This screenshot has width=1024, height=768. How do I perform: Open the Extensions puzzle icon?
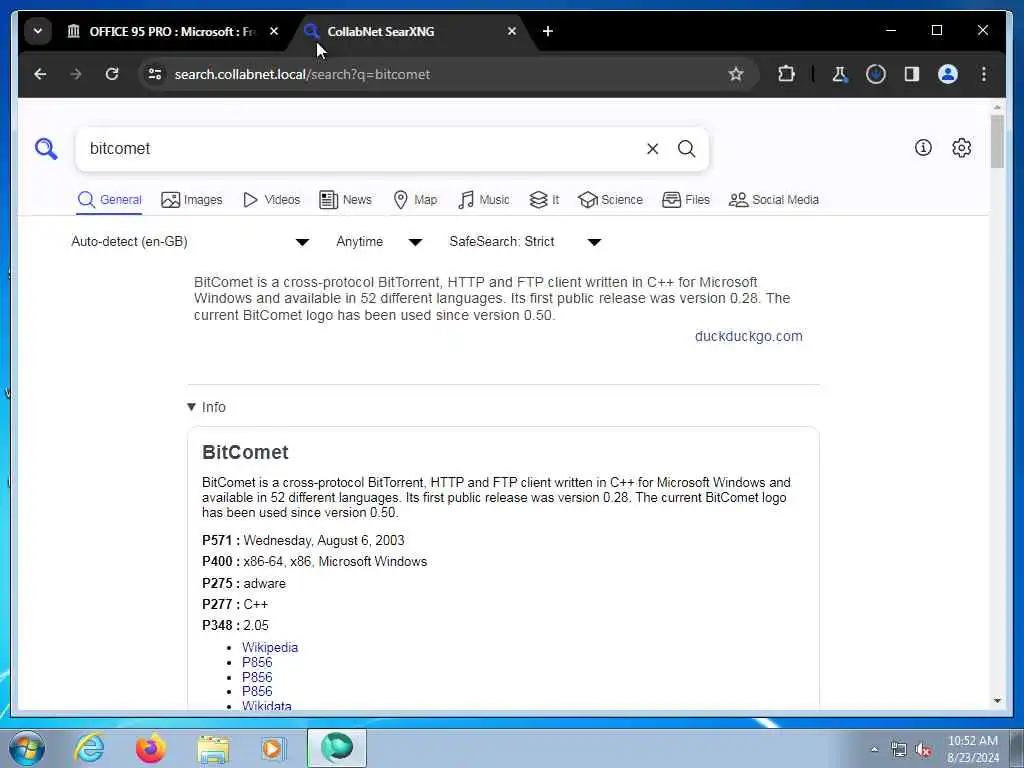(x=786, y=74)
